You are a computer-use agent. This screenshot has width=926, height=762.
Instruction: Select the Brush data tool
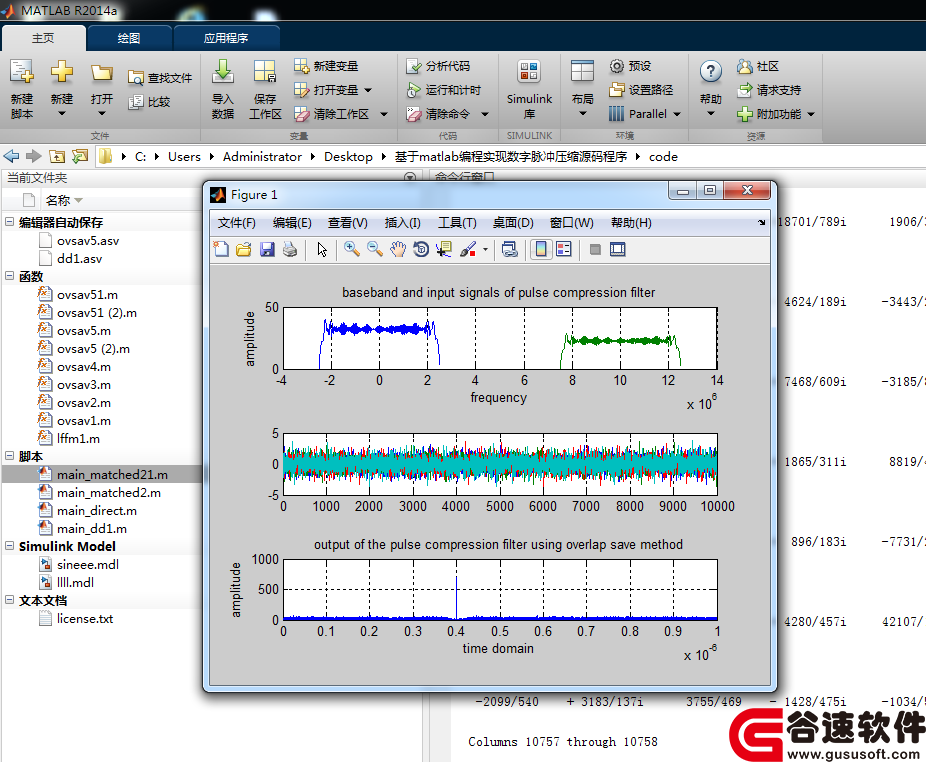coord(468,249)
